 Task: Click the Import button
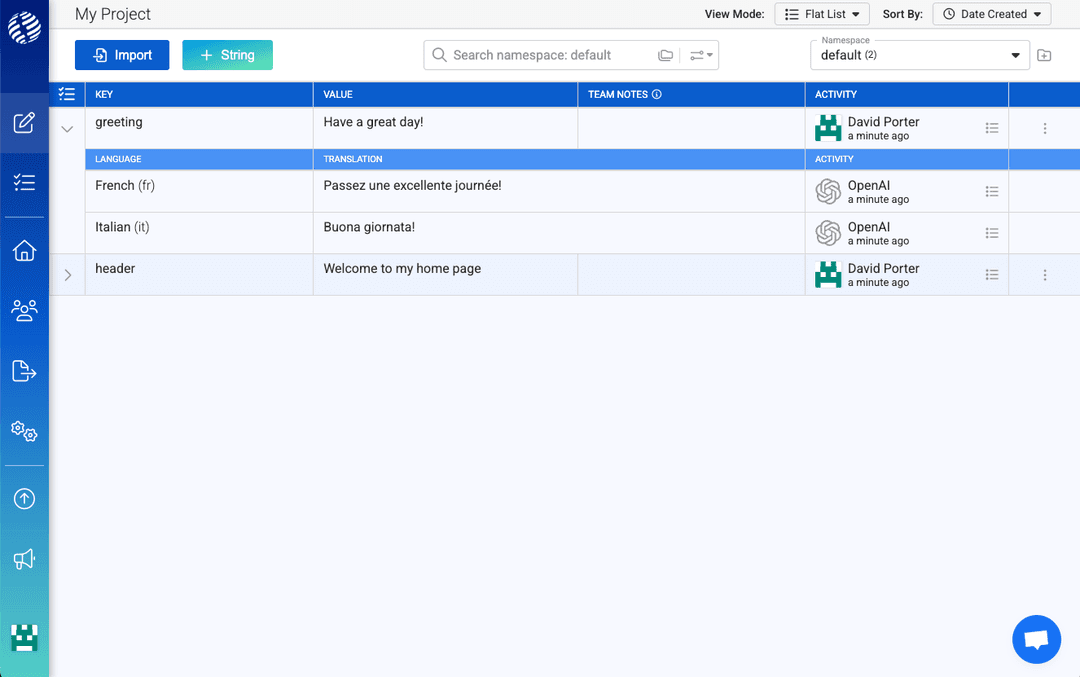coord(122,55)
